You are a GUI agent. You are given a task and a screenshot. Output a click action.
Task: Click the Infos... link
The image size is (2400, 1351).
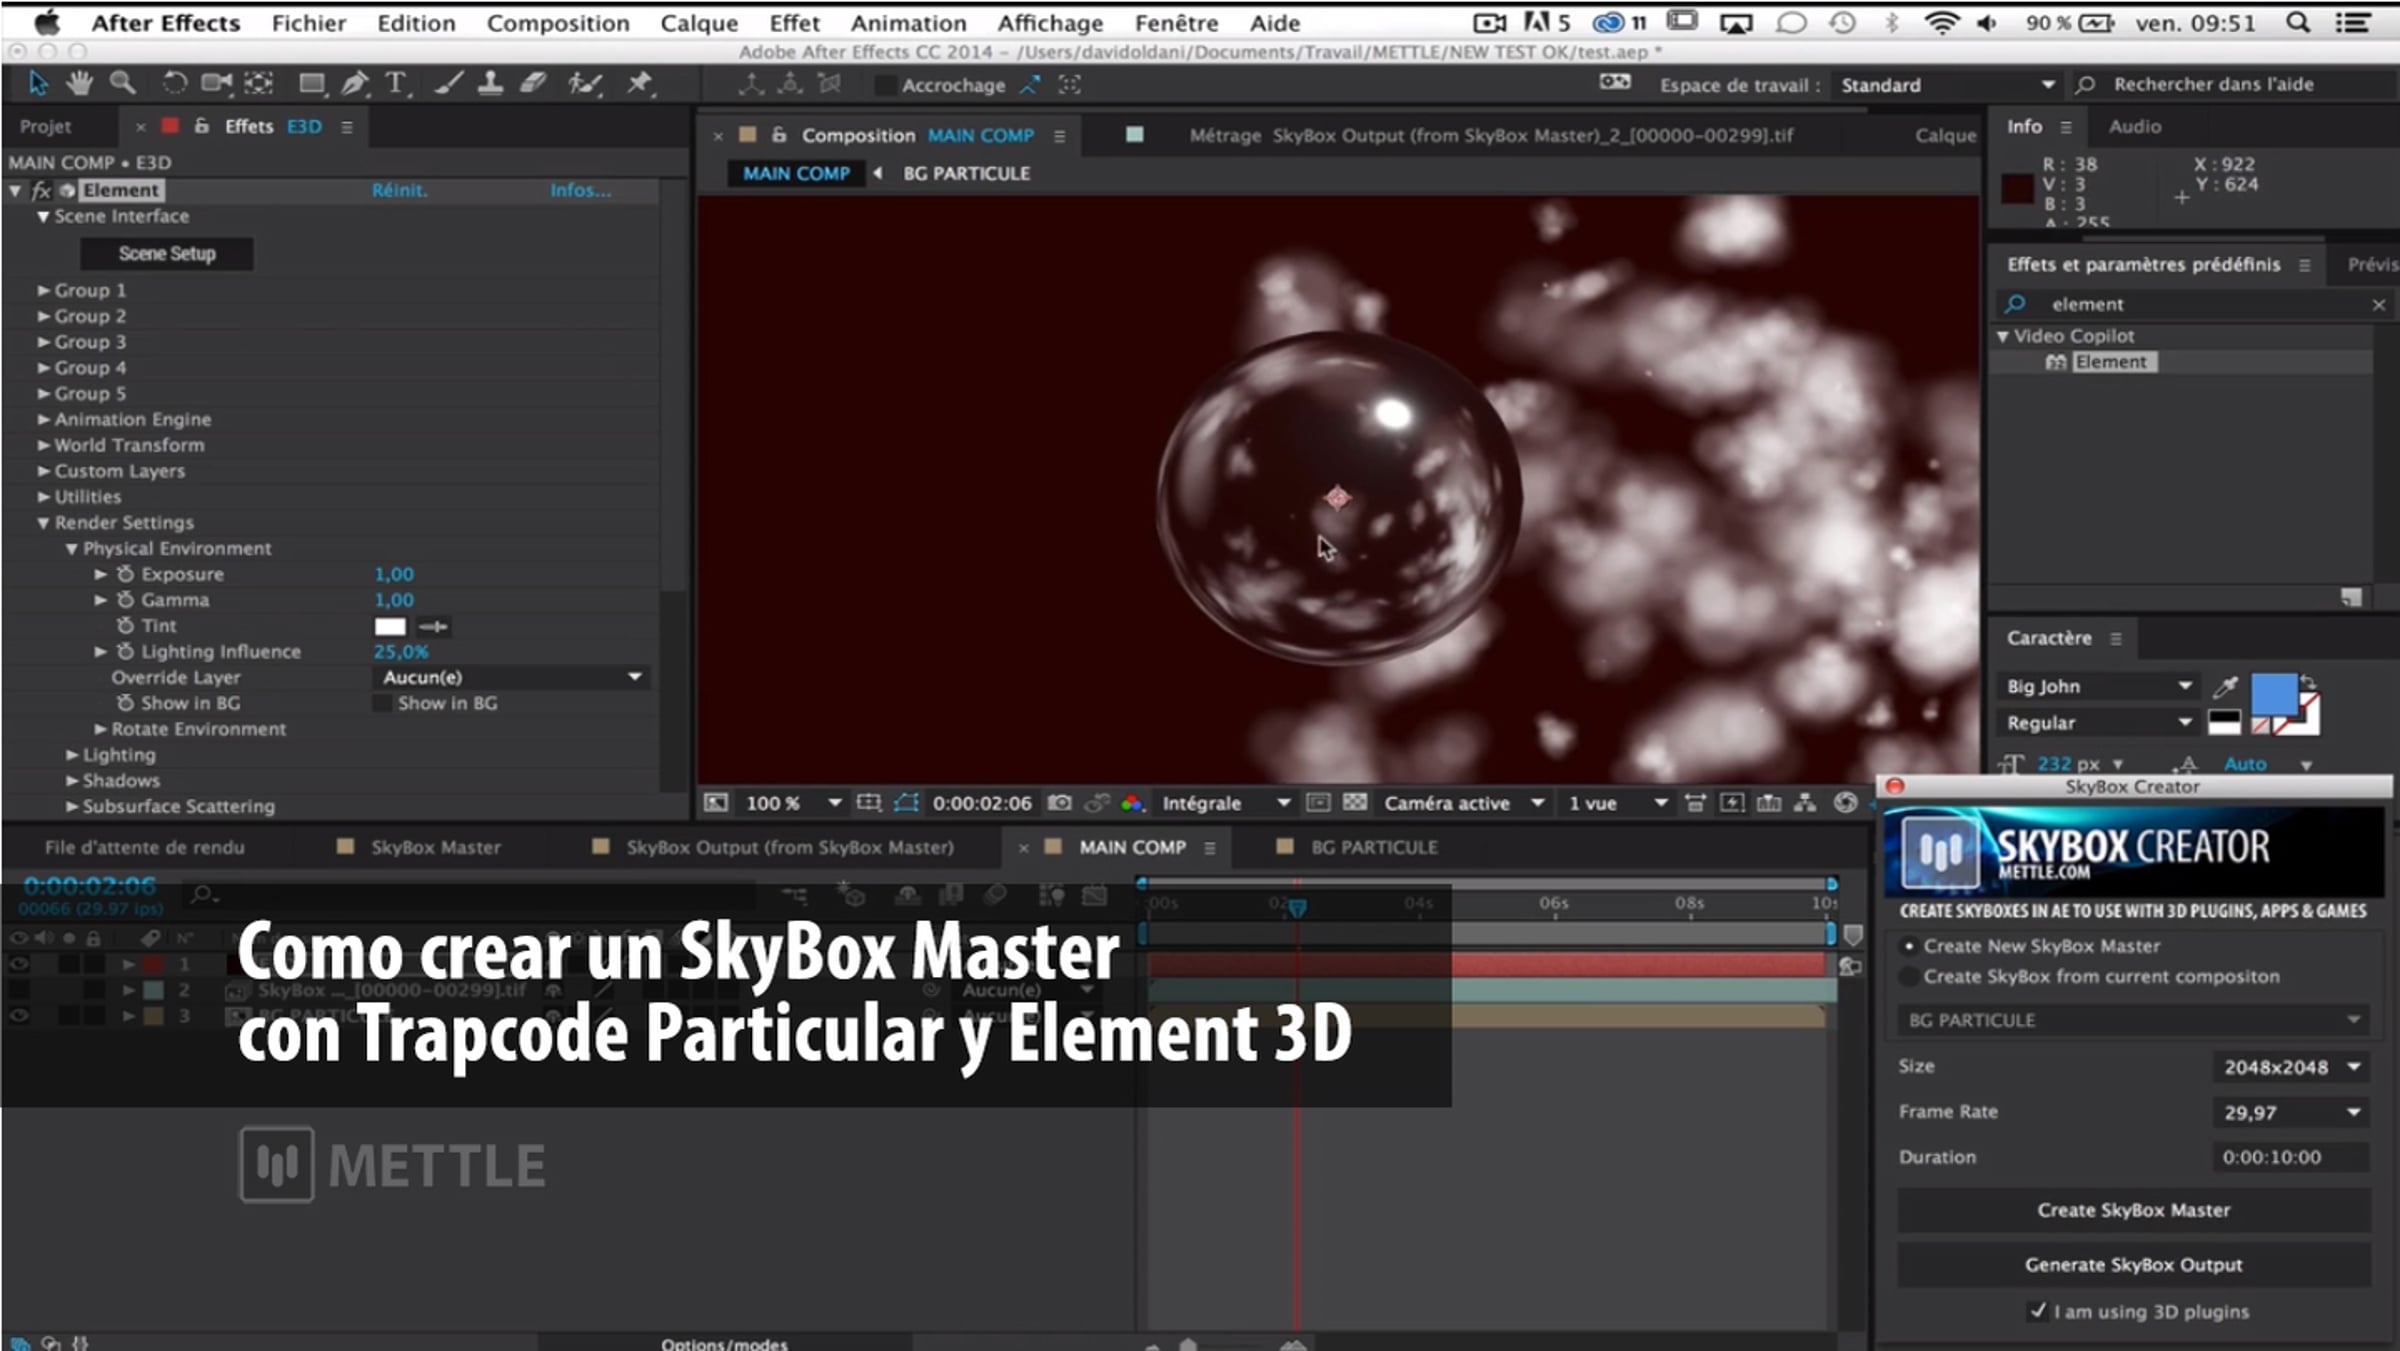(x=580, y=190)
